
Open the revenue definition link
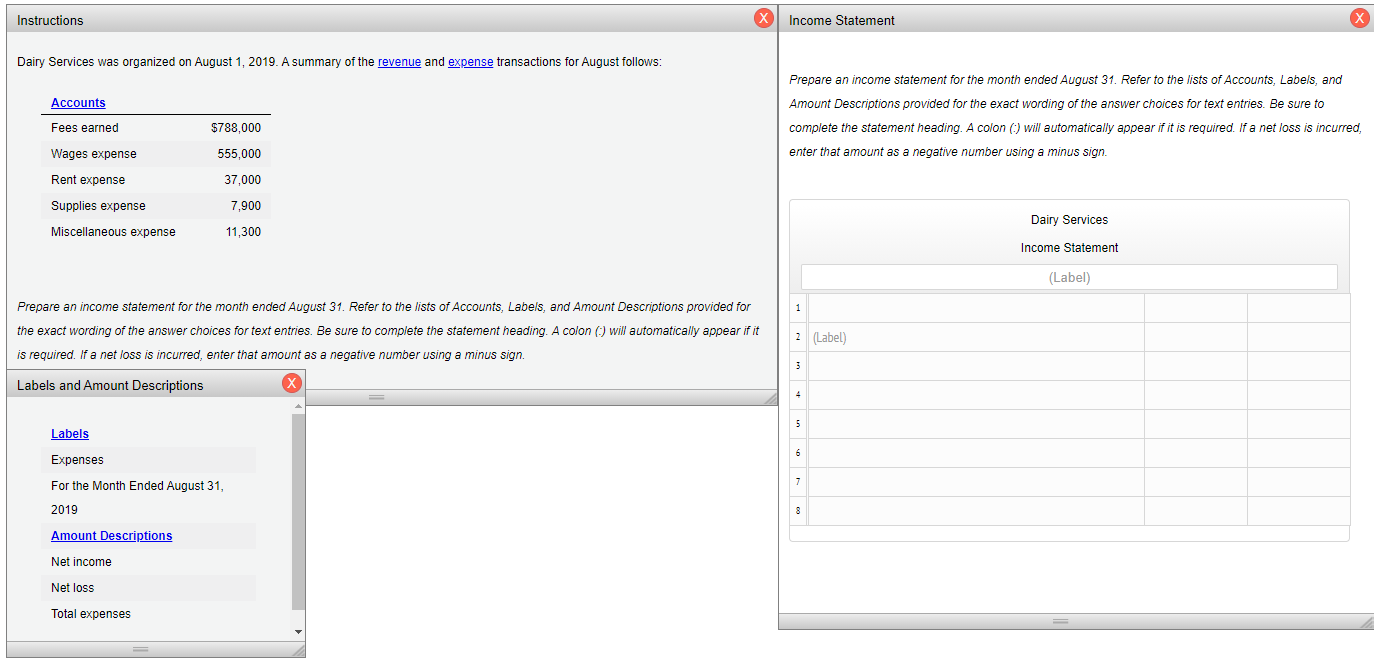pos(399,61)
